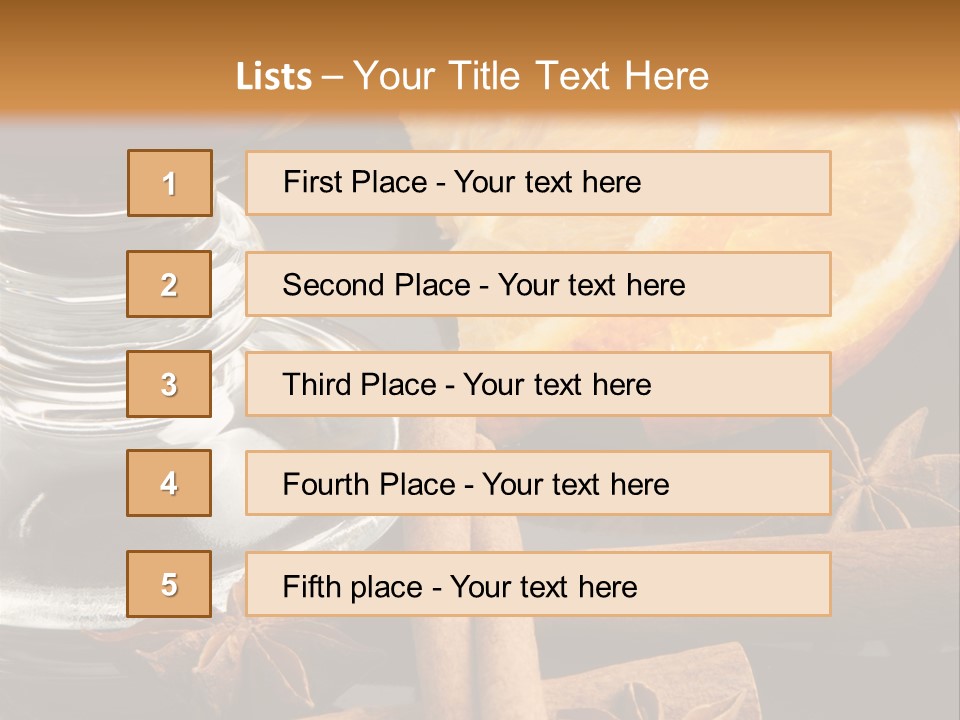960x720 pixels.
Task: Click the words 'Second Place' in row two
Action: (377, 285)
